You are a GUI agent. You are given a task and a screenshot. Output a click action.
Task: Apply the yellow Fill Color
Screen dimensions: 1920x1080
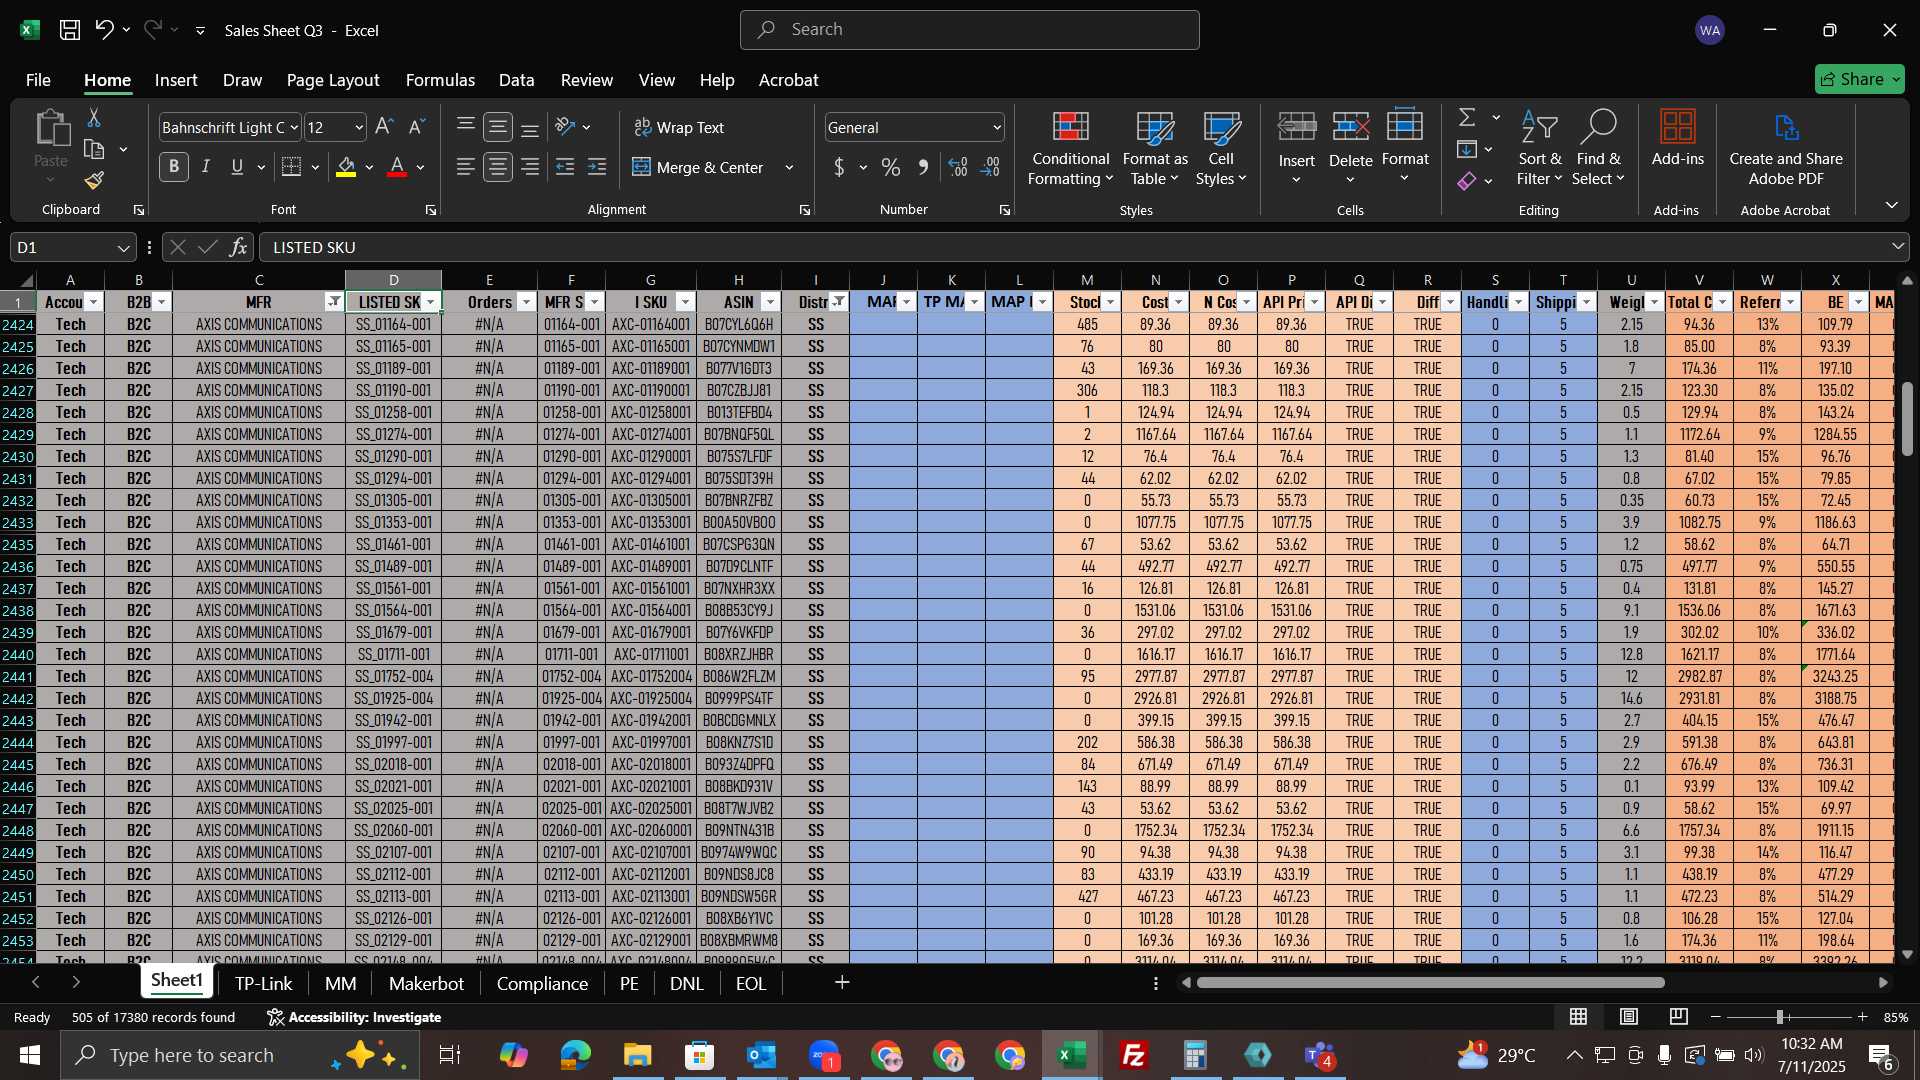346,167
